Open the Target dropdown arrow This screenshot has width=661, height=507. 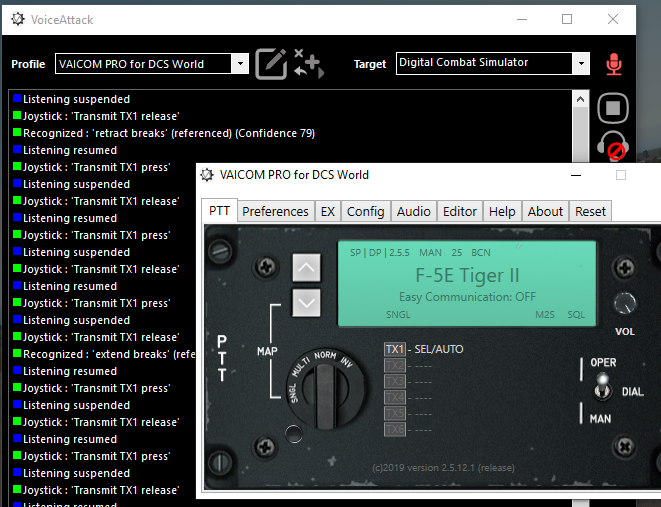(x=581, y=64)
